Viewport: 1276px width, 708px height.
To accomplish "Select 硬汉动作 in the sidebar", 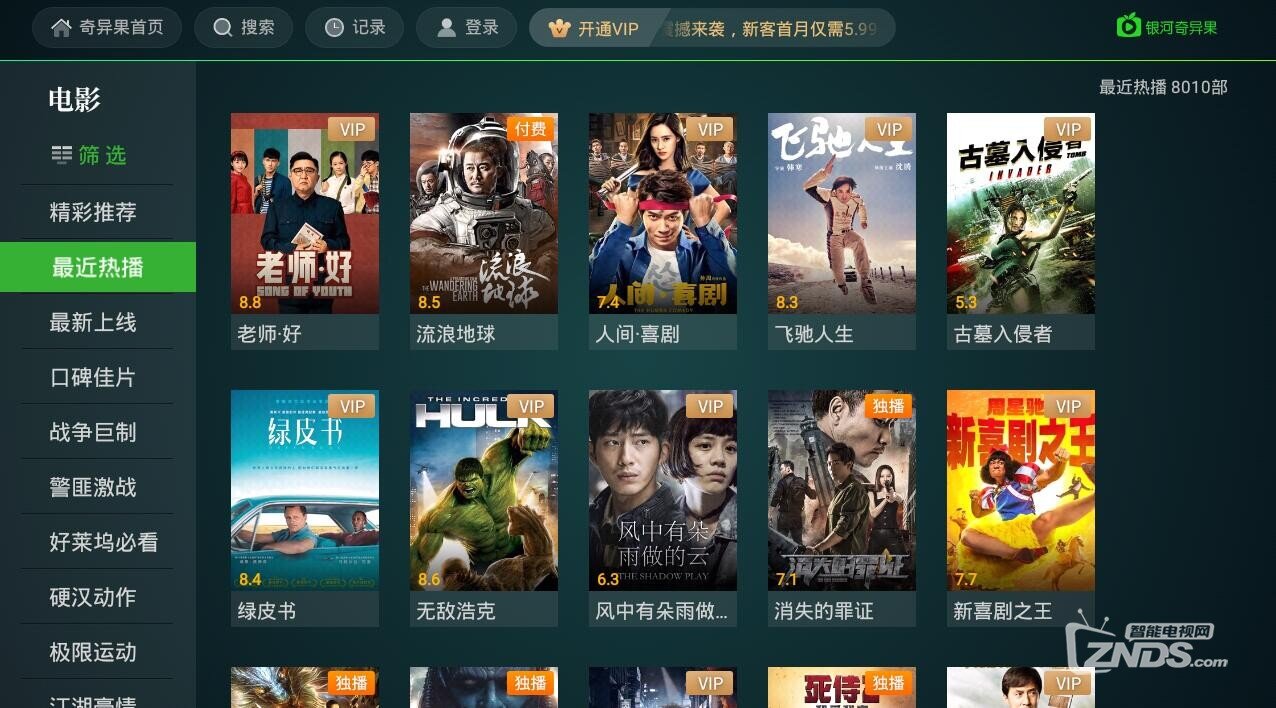I will pyautogui.click(x=93, y=597).
